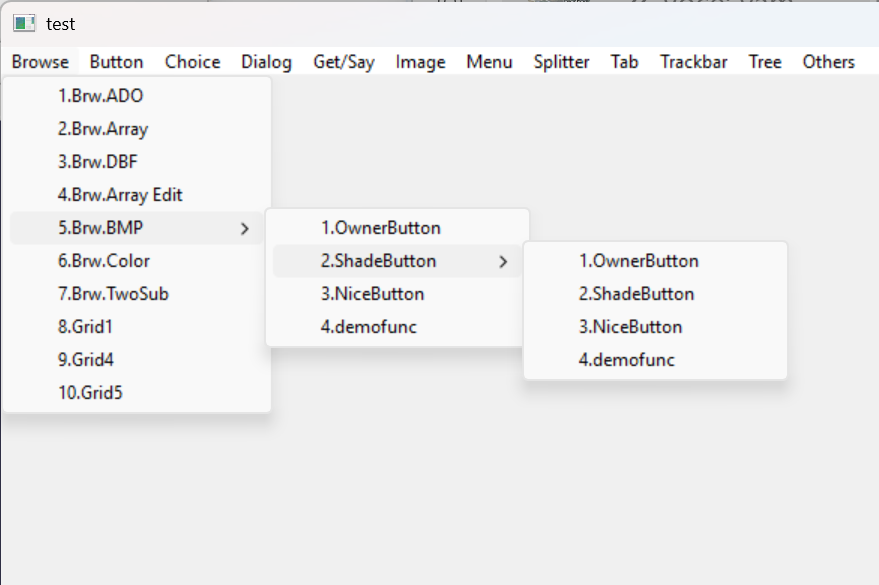879x585 pixels.
Task: Open the Get/Say menu
Action: pos(344,62)
